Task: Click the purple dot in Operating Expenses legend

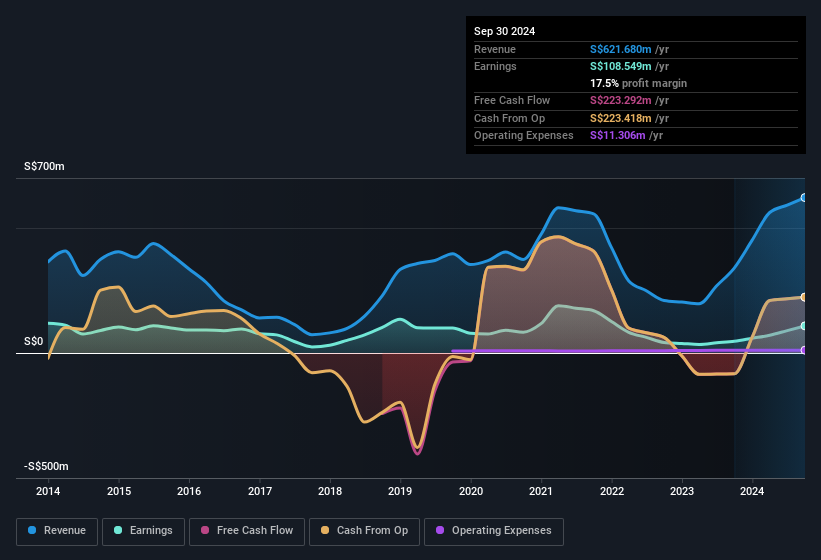Action: coord(440,531)
